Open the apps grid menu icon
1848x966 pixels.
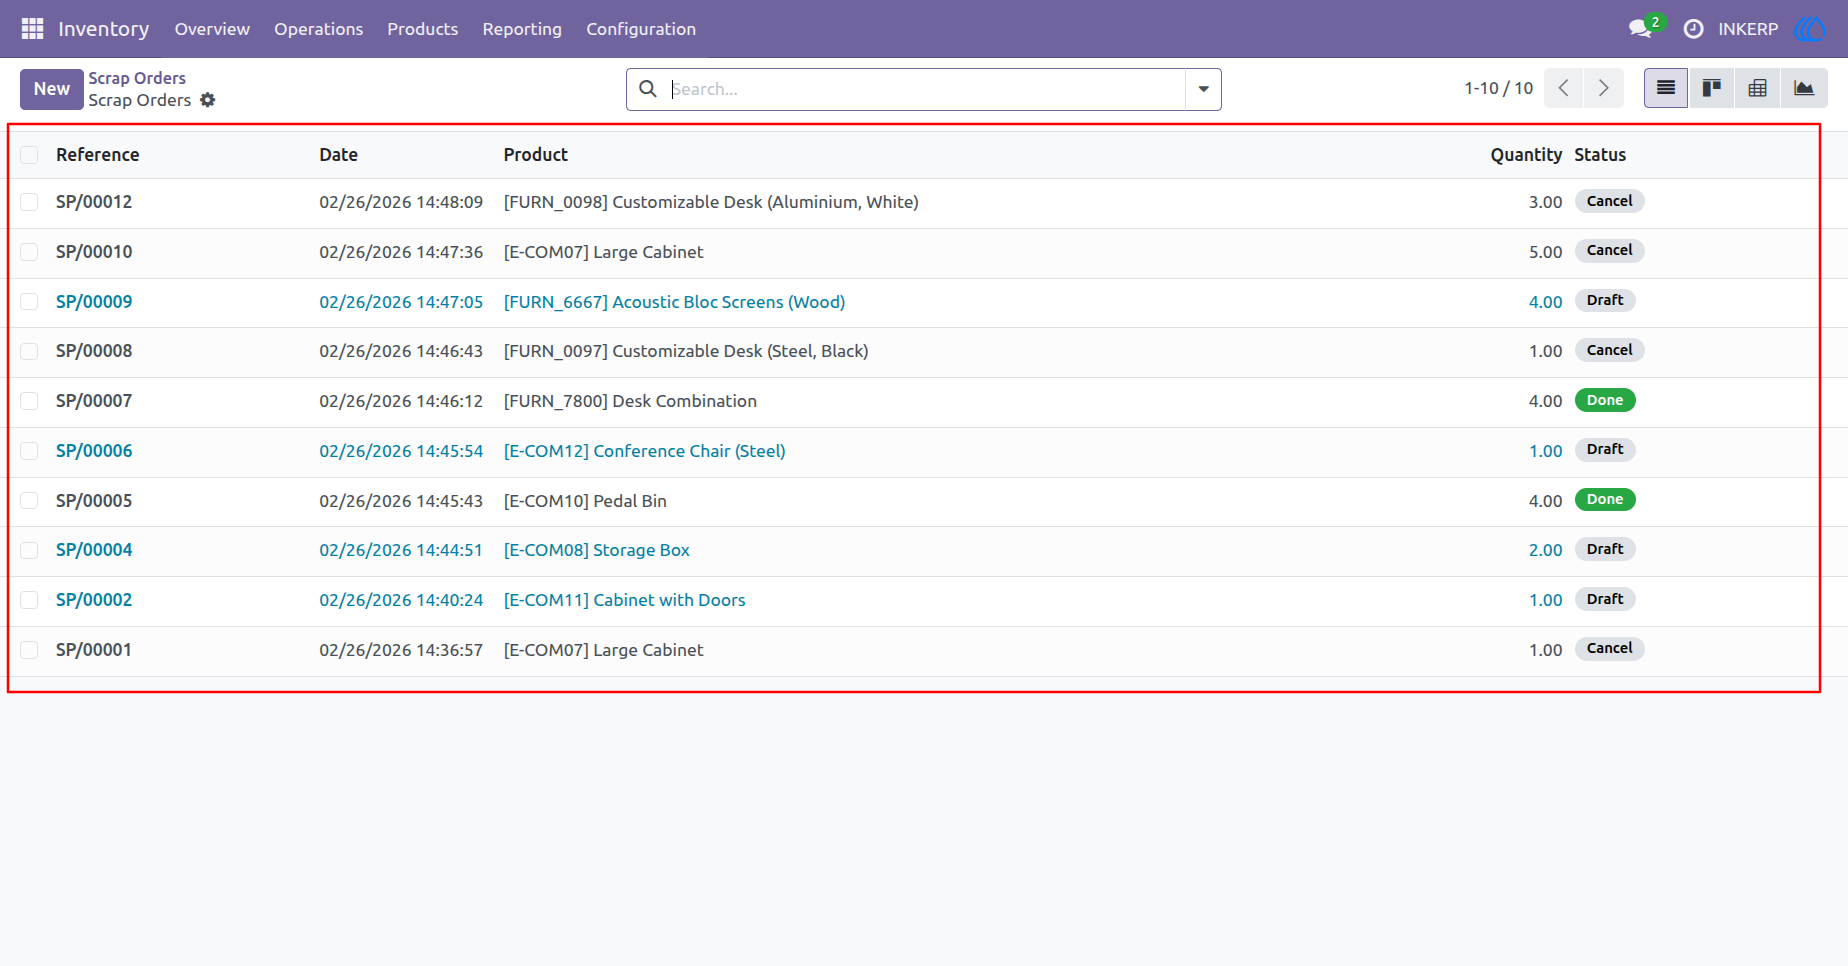32,29
